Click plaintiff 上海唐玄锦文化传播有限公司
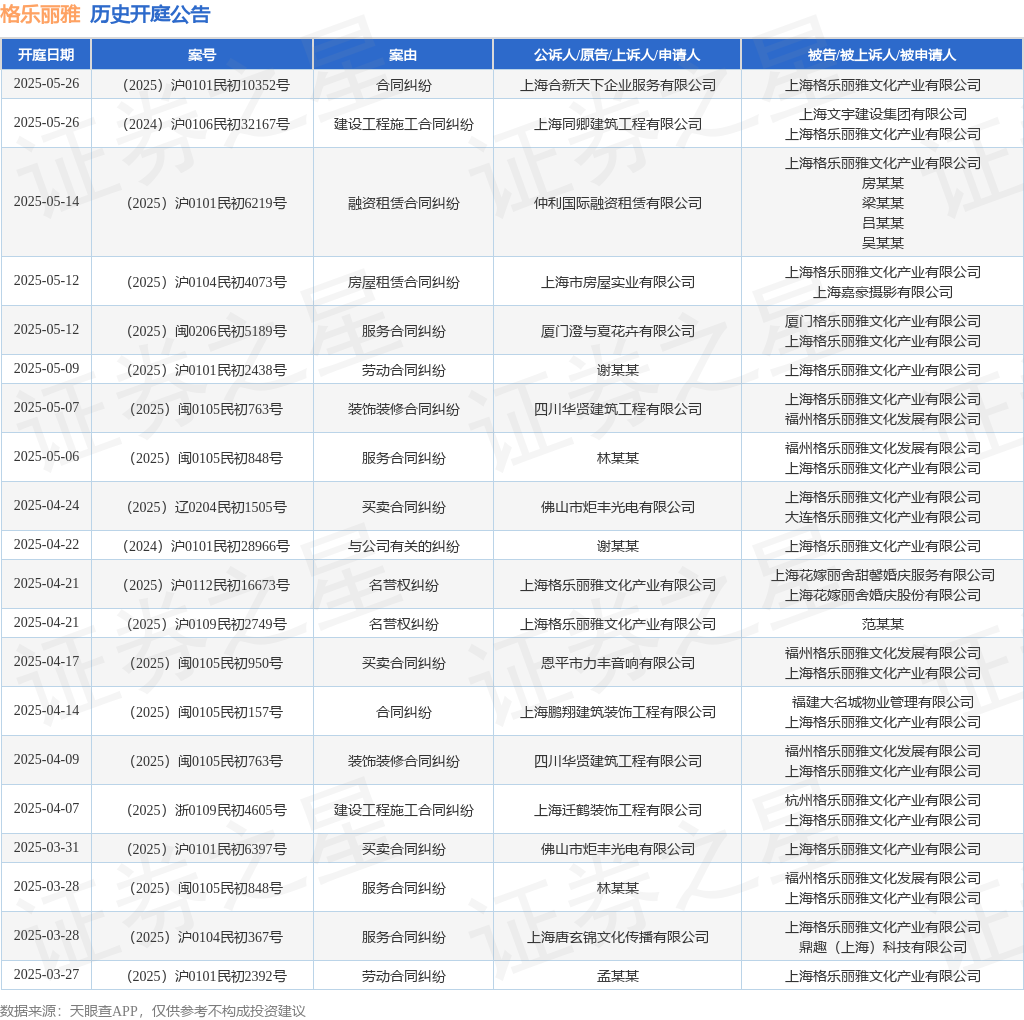Image resolution: width=1024 pixels, height=1020 pixels. pyautogui.click(x=618, y=937)
